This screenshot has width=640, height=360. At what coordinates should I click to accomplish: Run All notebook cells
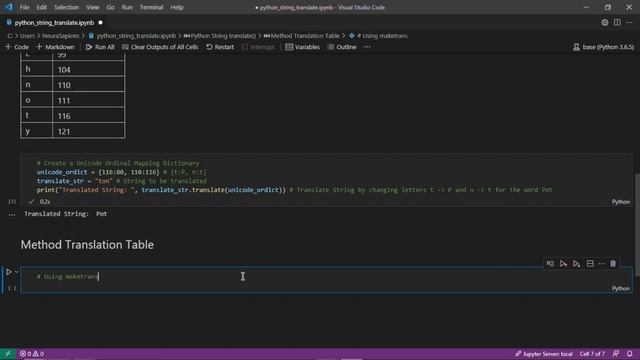[x=100, y=47]
